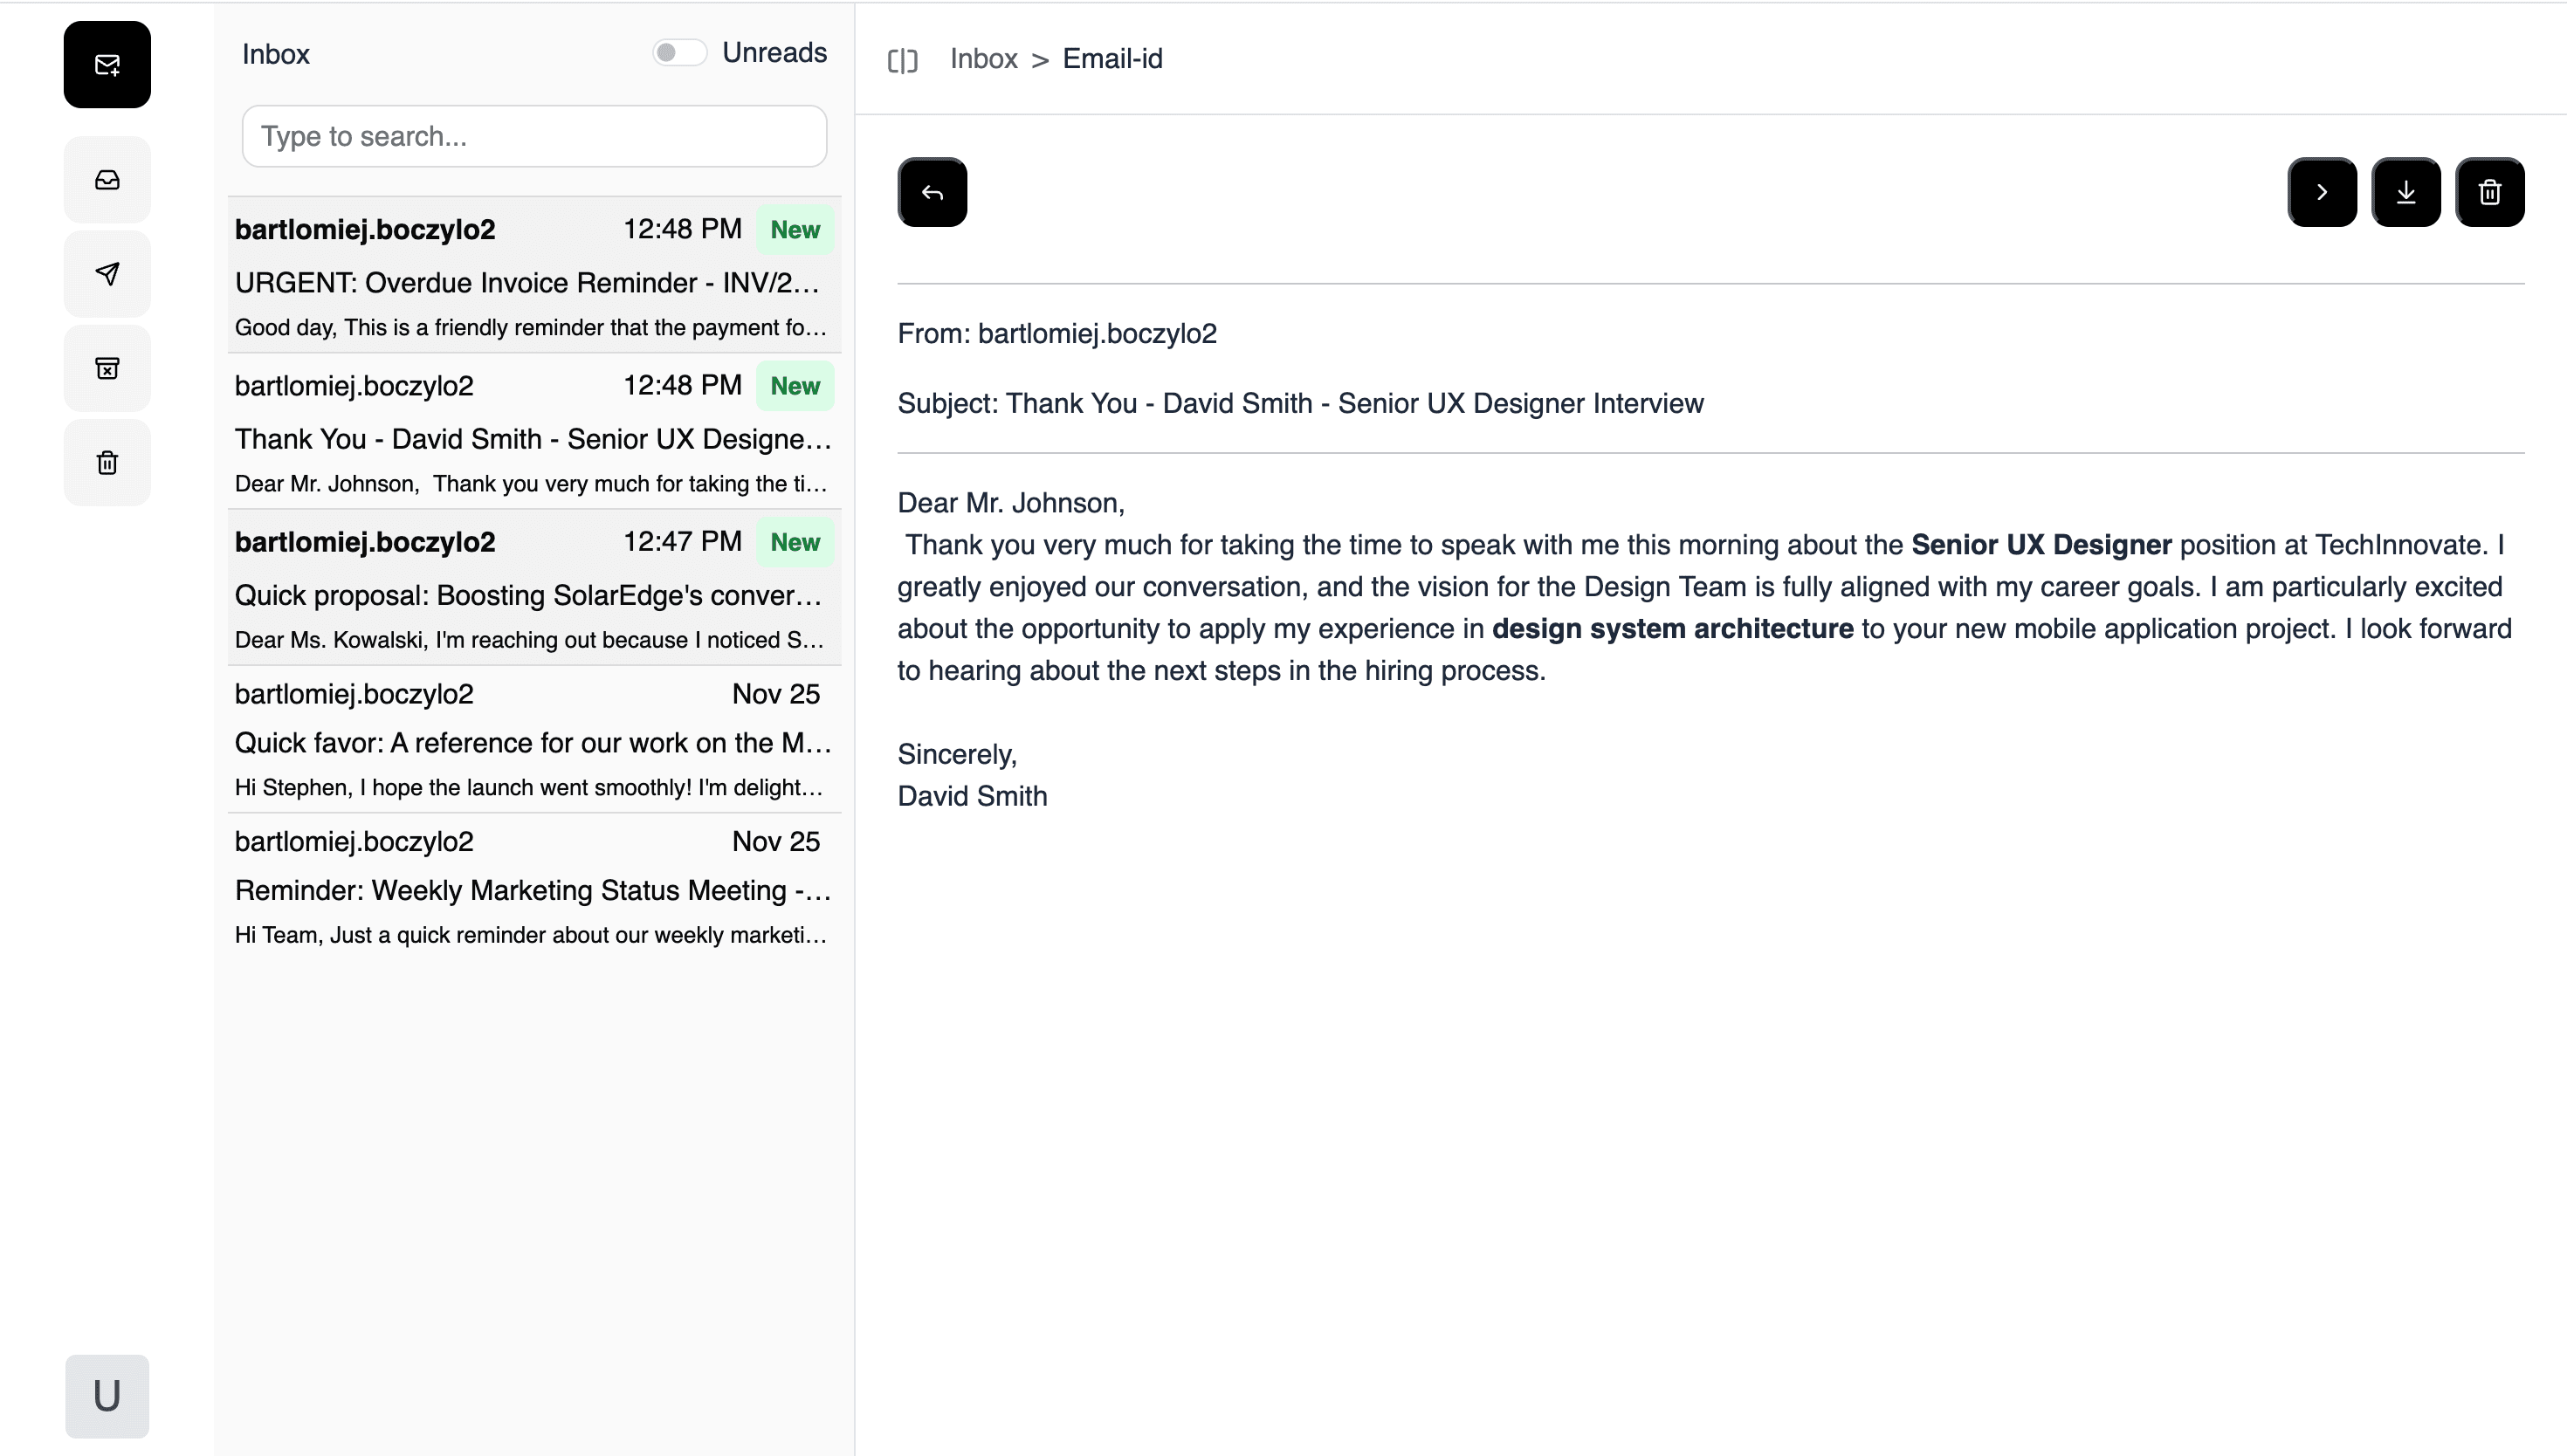Image resolution: width=2567 pixels, height=1456 pixels.
Task: Open the Thank You David Smith email
Action: point(532,434)
